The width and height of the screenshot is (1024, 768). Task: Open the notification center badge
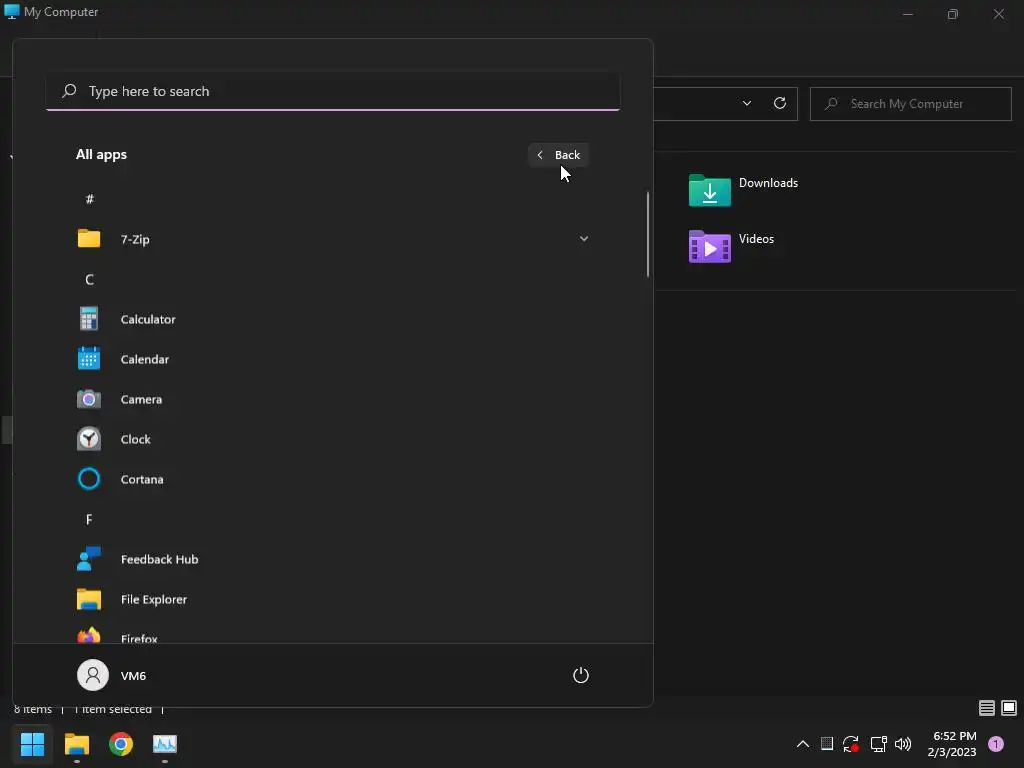pyautogui.click(x=996, y=744)
